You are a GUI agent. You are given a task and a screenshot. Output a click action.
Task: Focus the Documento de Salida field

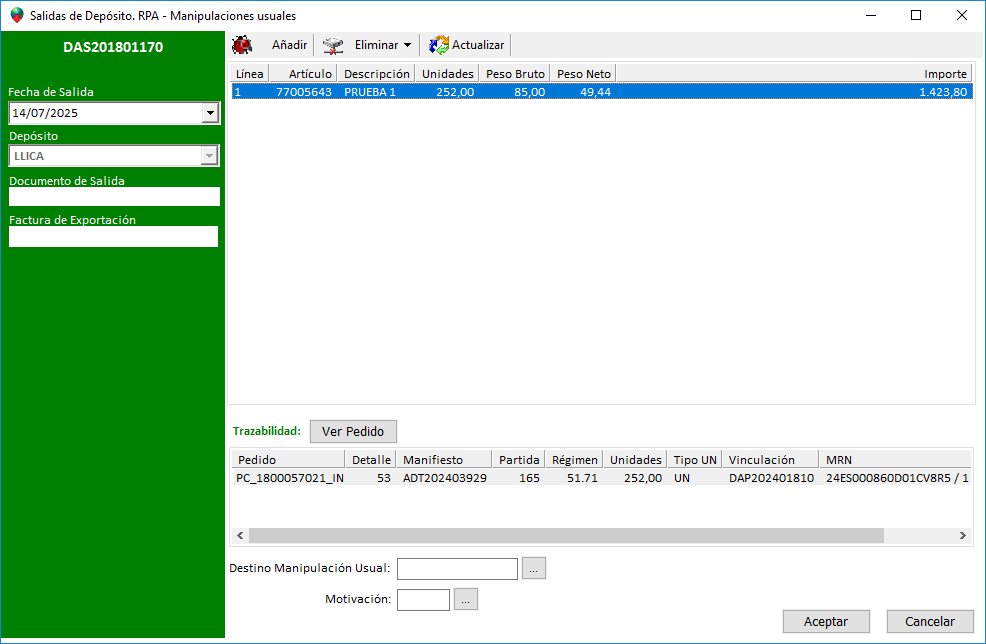point(113,197)
